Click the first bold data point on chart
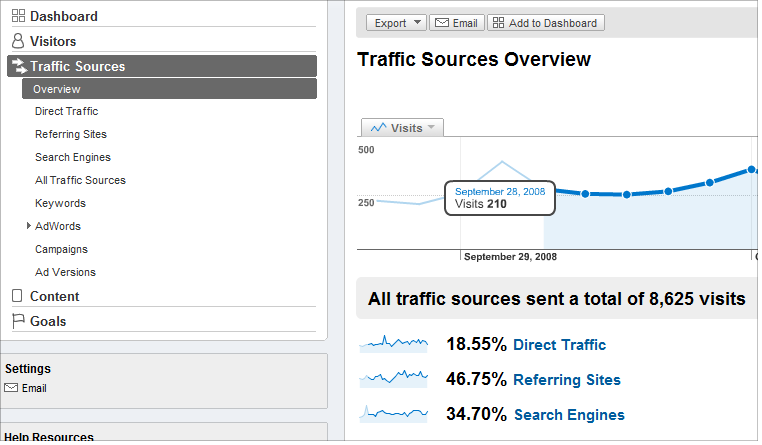This screenshot has width=762, height=445. click(585, 194)
